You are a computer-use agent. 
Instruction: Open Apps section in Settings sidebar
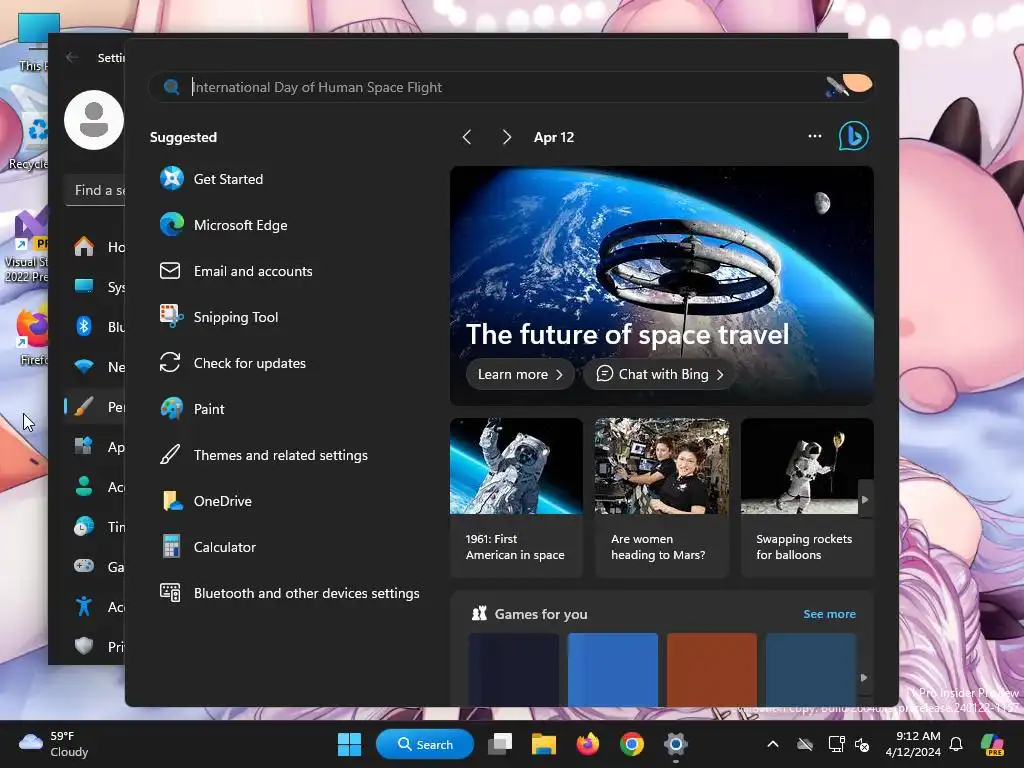[95, 447]
